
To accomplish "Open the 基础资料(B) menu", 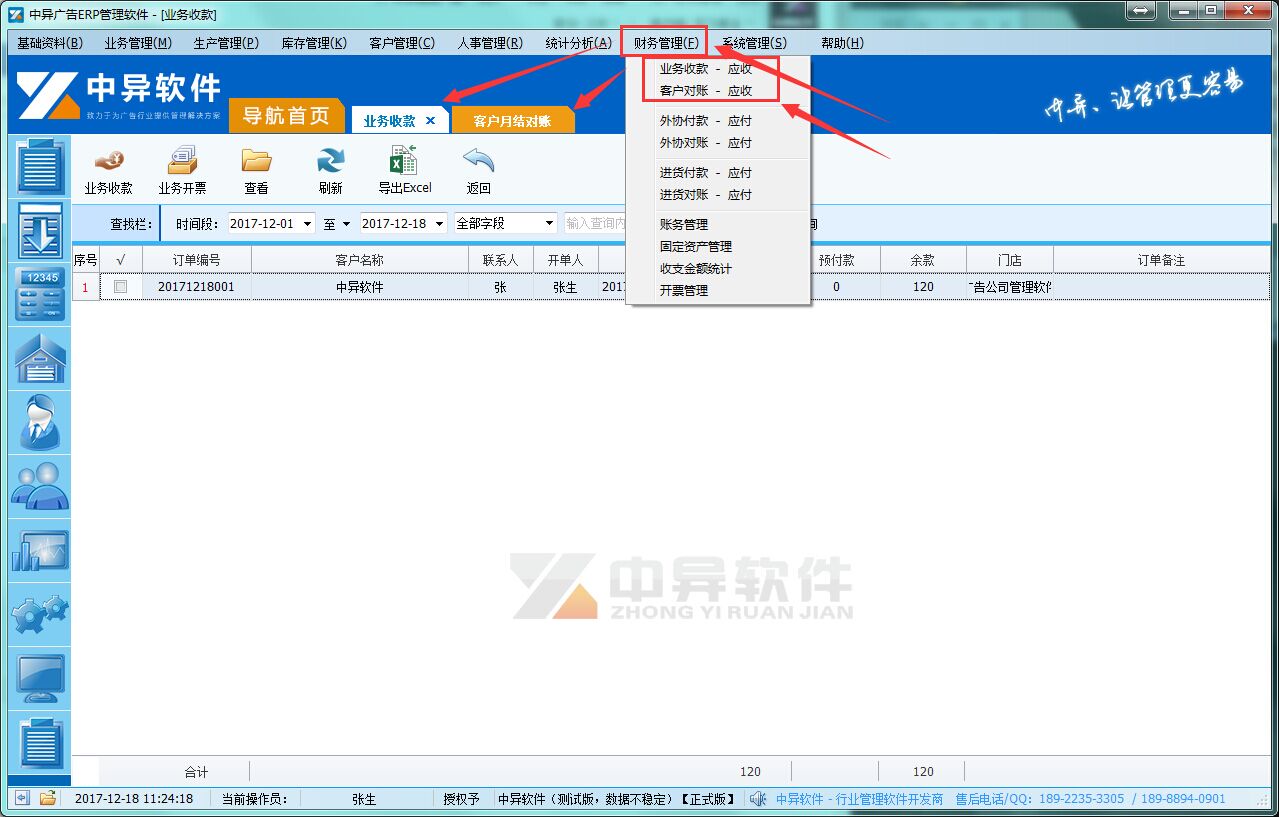I will tap(50, 43).
